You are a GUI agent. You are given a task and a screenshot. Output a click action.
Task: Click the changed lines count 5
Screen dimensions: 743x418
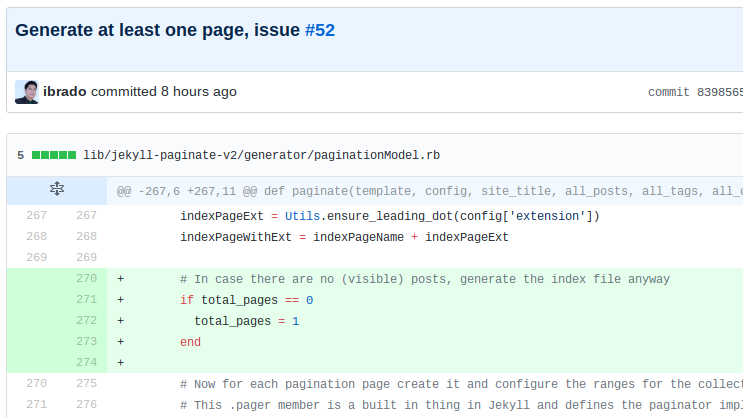(20, 155)
